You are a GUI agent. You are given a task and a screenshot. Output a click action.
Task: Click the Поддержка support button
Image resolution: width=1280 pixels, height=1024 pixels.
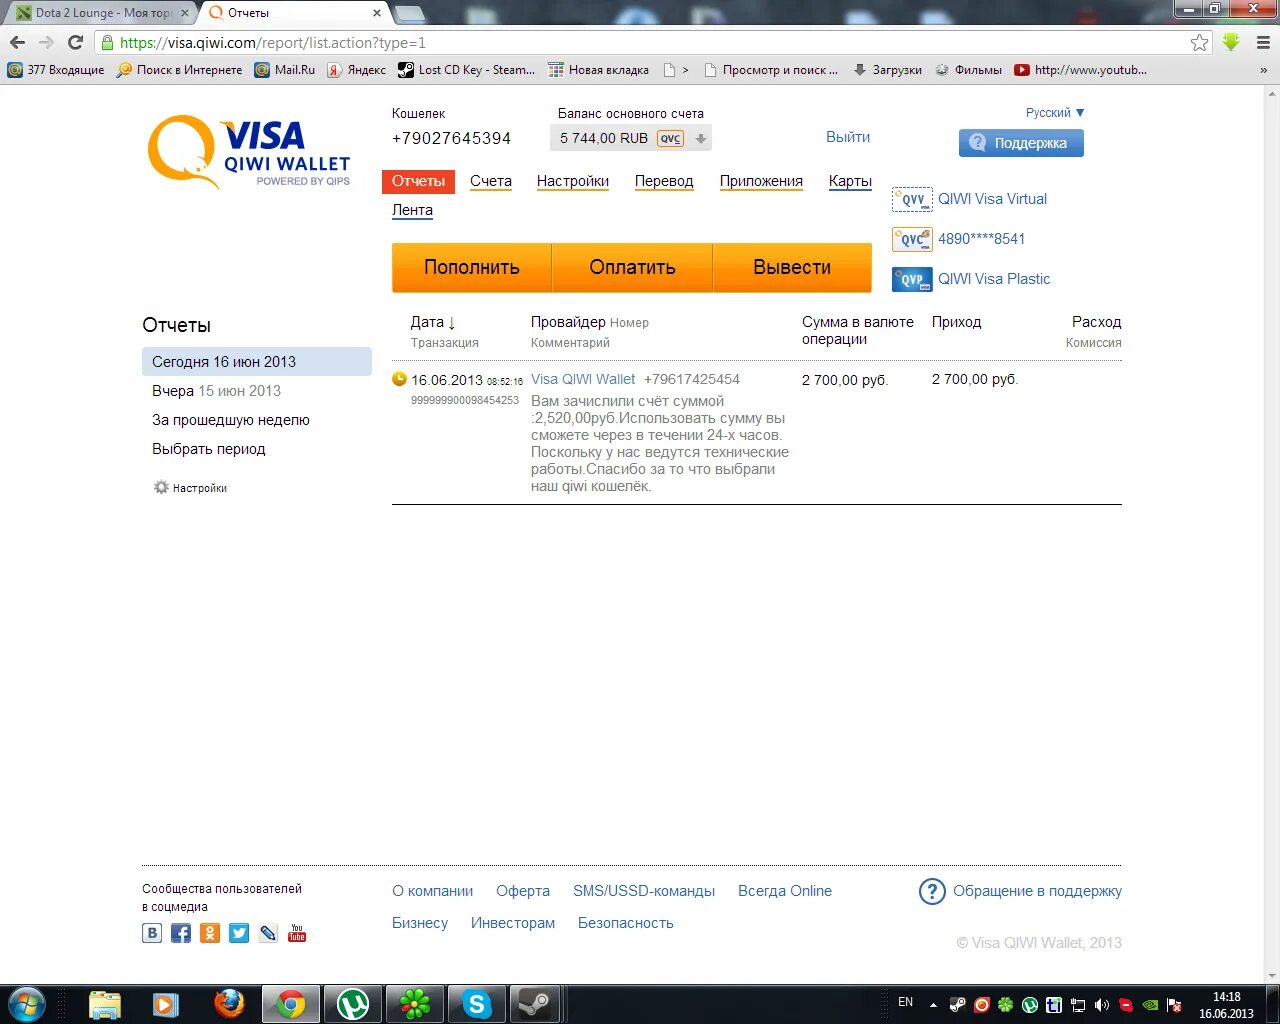click(1021, 143)
